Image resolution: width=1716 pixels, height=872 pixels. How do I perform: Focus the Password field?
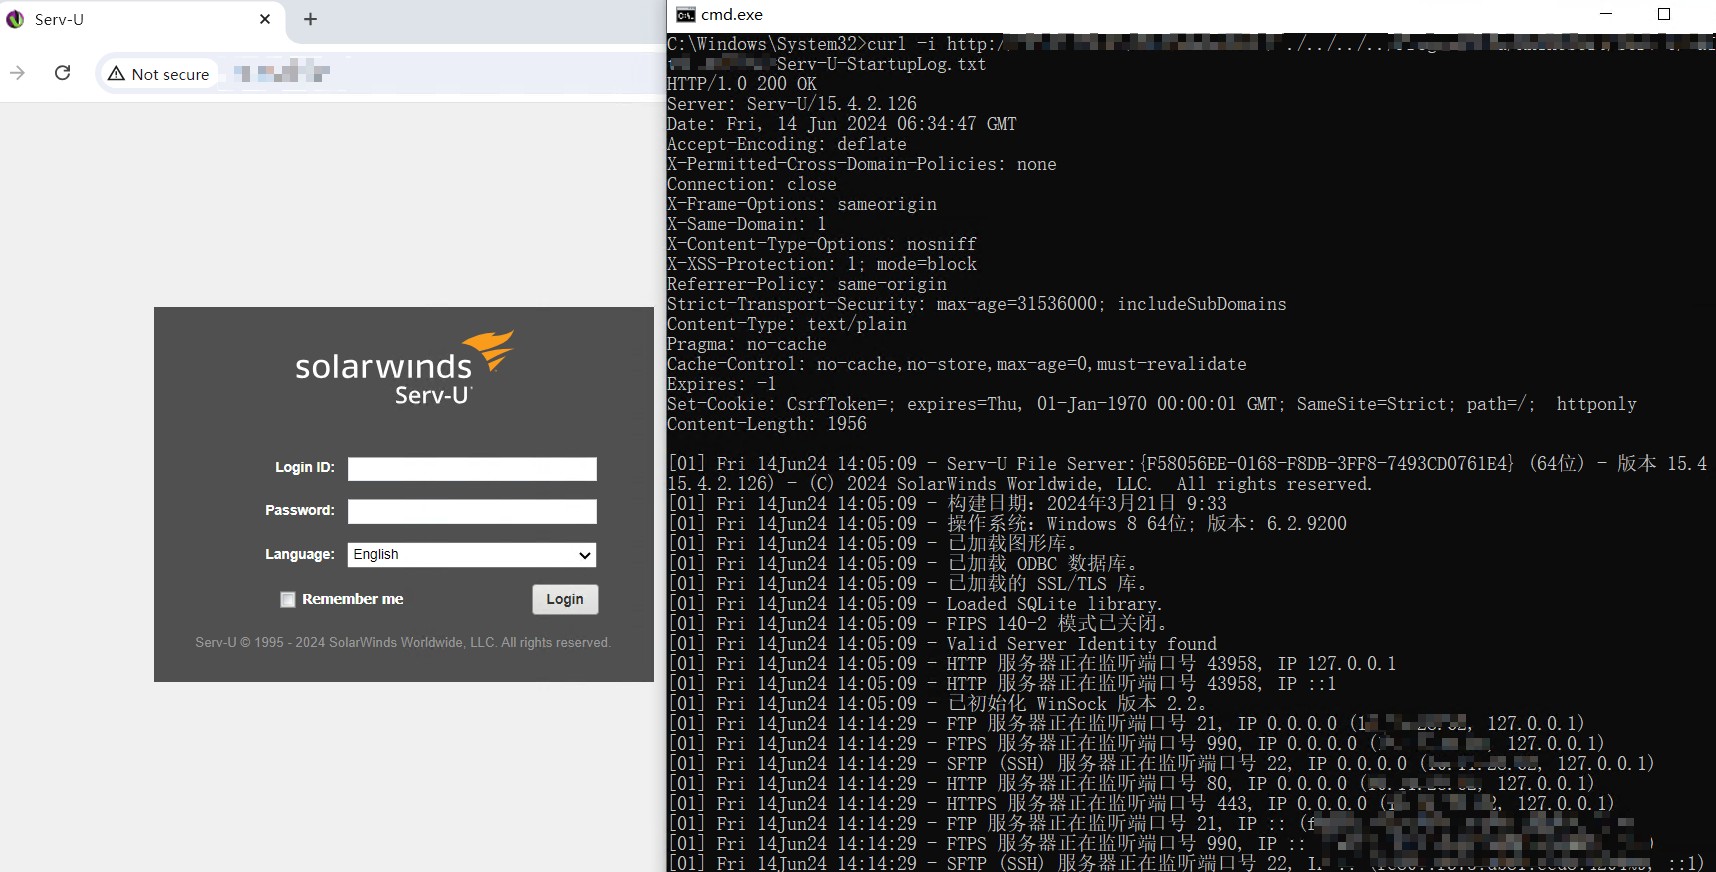pyautogui.click(x=472, y=512)
